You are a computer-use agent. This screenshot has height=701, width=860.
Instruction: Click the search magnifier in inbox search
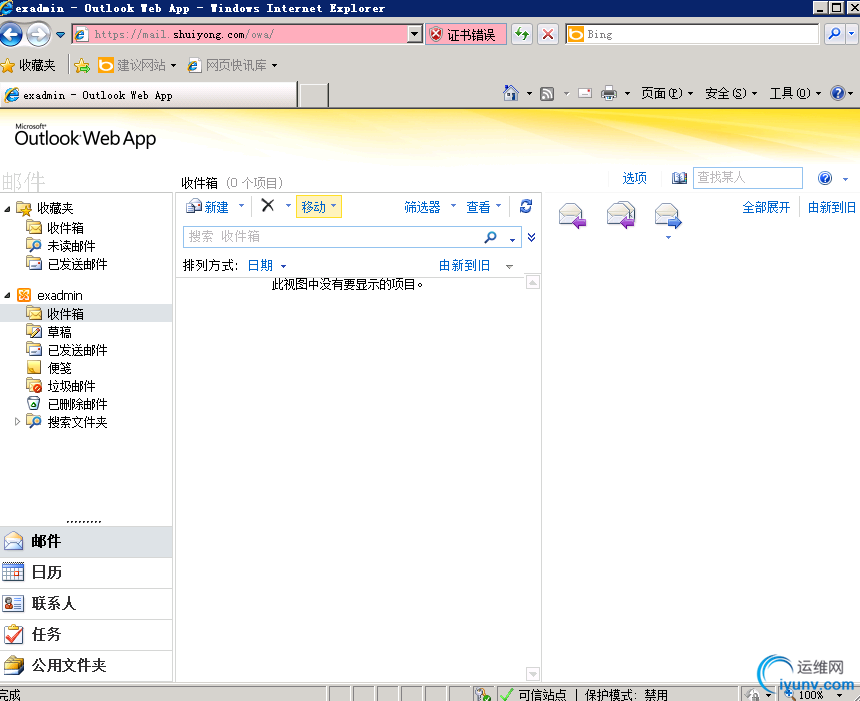click(490, 237)
